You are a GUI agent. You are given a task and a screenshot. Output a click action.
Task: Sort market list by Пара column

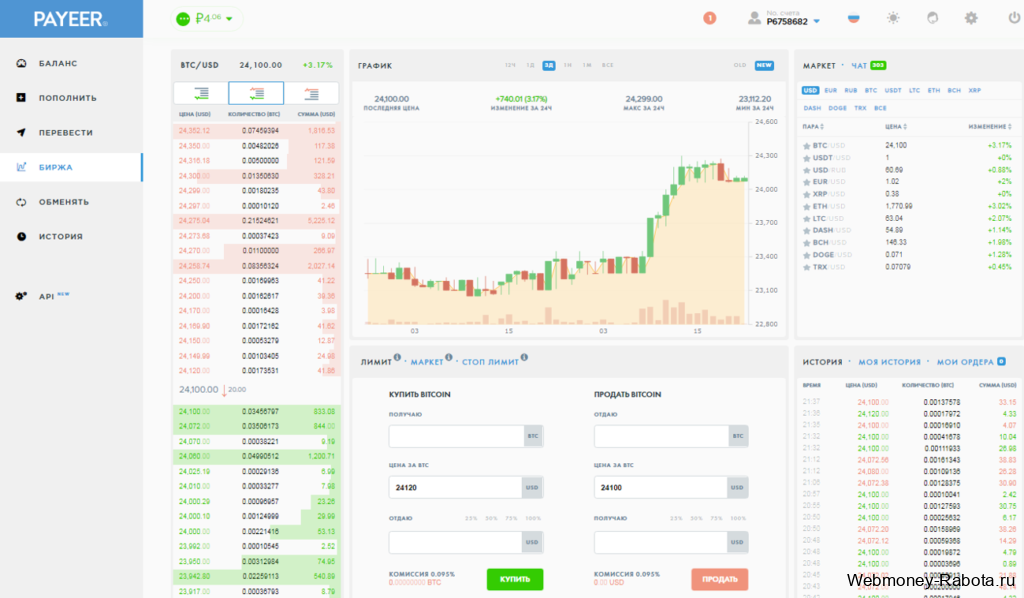point(813,127)
